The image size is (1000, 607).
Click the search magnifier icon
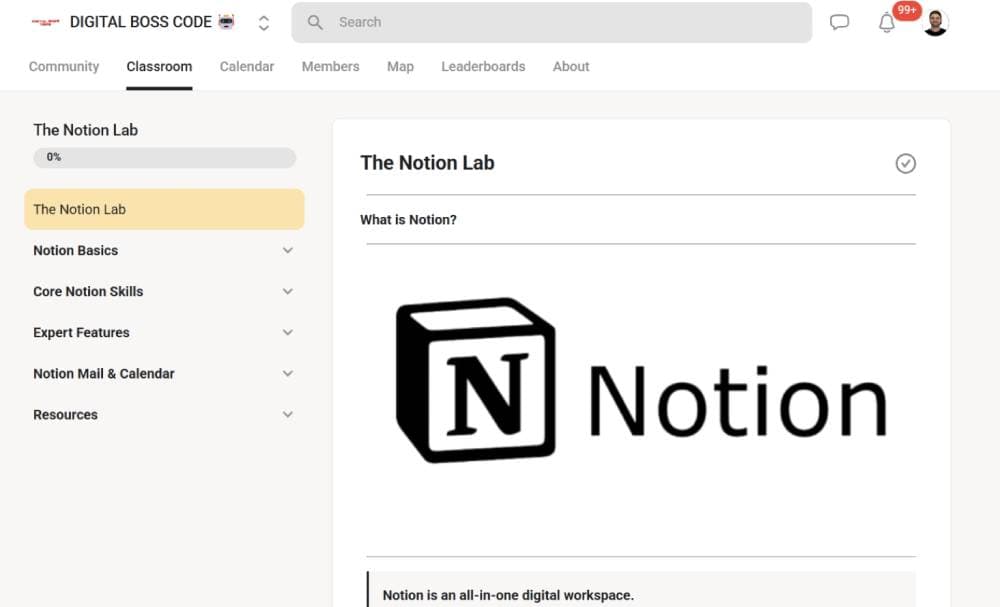click(x=315, y=22)
